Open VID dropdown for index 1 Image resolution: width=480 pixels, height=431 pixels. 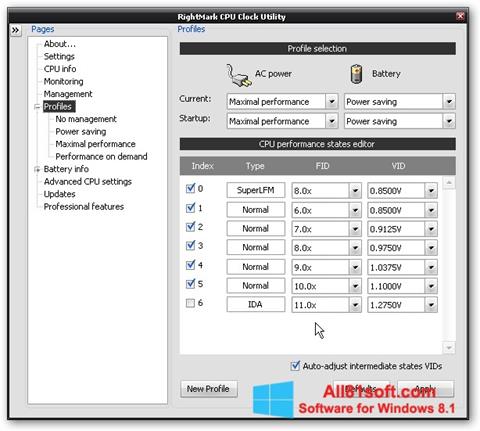431,210
